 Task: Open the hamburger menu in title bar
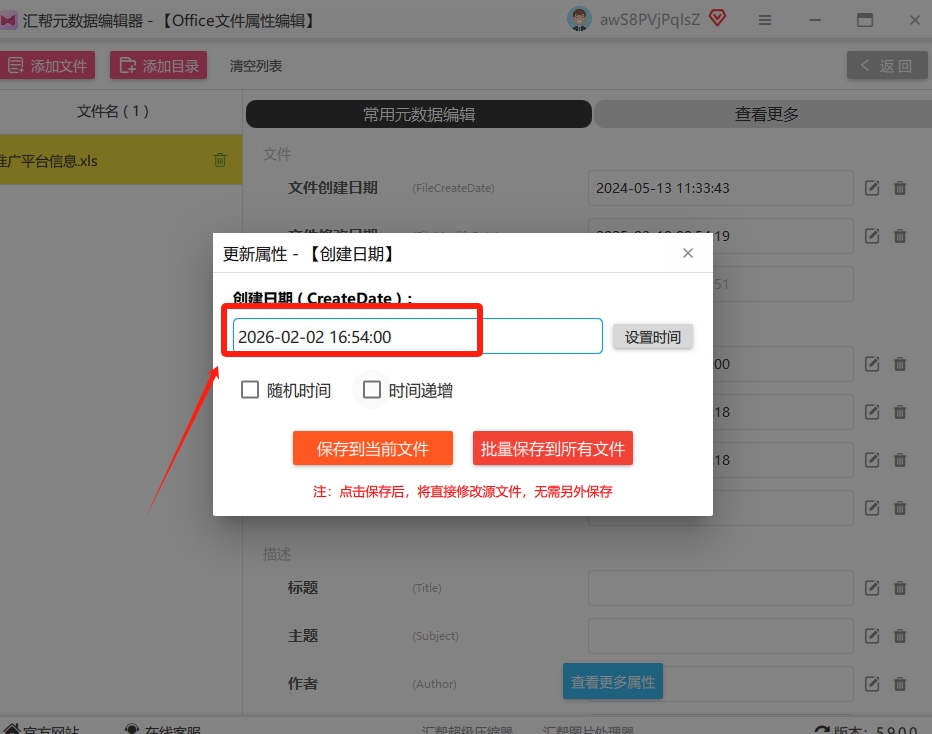(765, 20)
